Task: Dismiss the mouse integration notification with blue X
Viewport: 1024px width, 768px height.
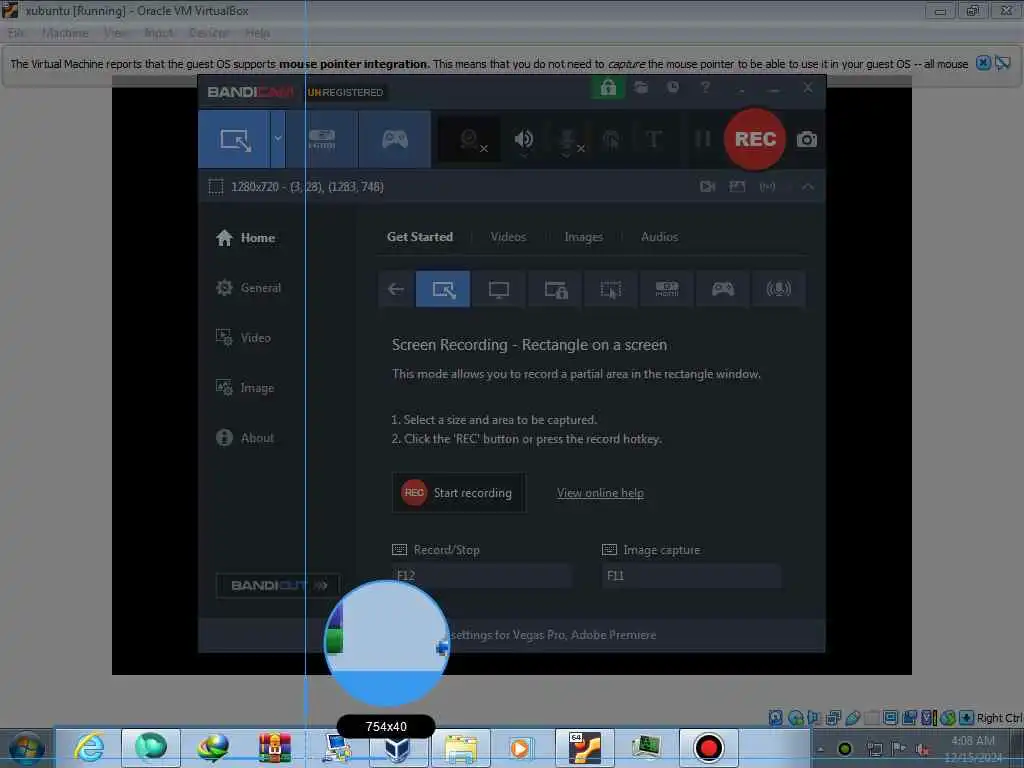Action: click(983, 63)
